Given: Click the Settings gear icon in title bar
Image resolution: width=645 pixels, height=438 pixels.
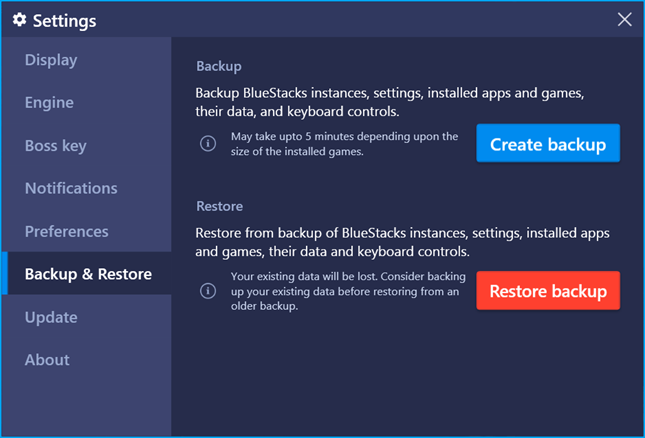Looking at the screenshot, I should coord(19,19).
